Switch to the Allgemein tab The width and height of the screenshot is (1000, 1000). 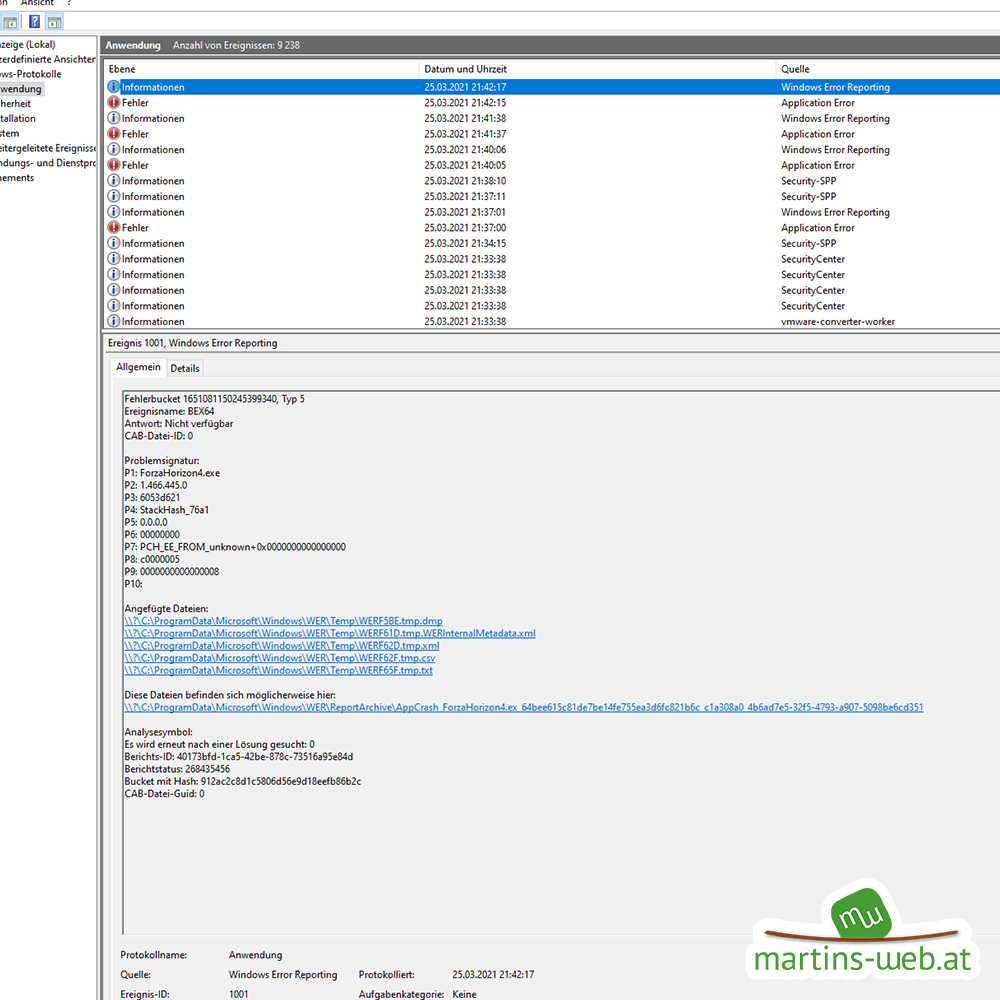(x=138, y=367)
